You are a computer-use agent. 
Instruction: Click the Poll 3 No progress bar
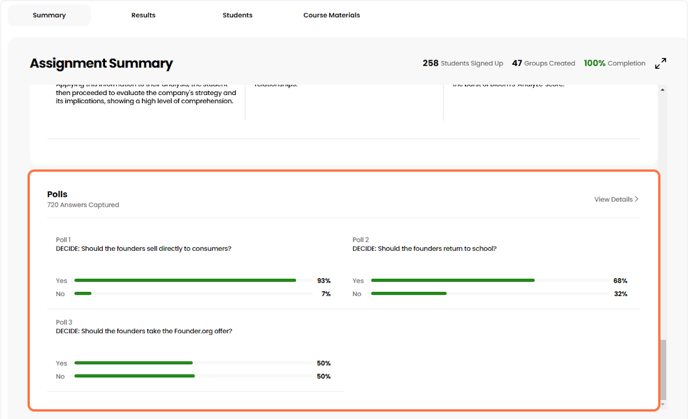click(134, 376)
